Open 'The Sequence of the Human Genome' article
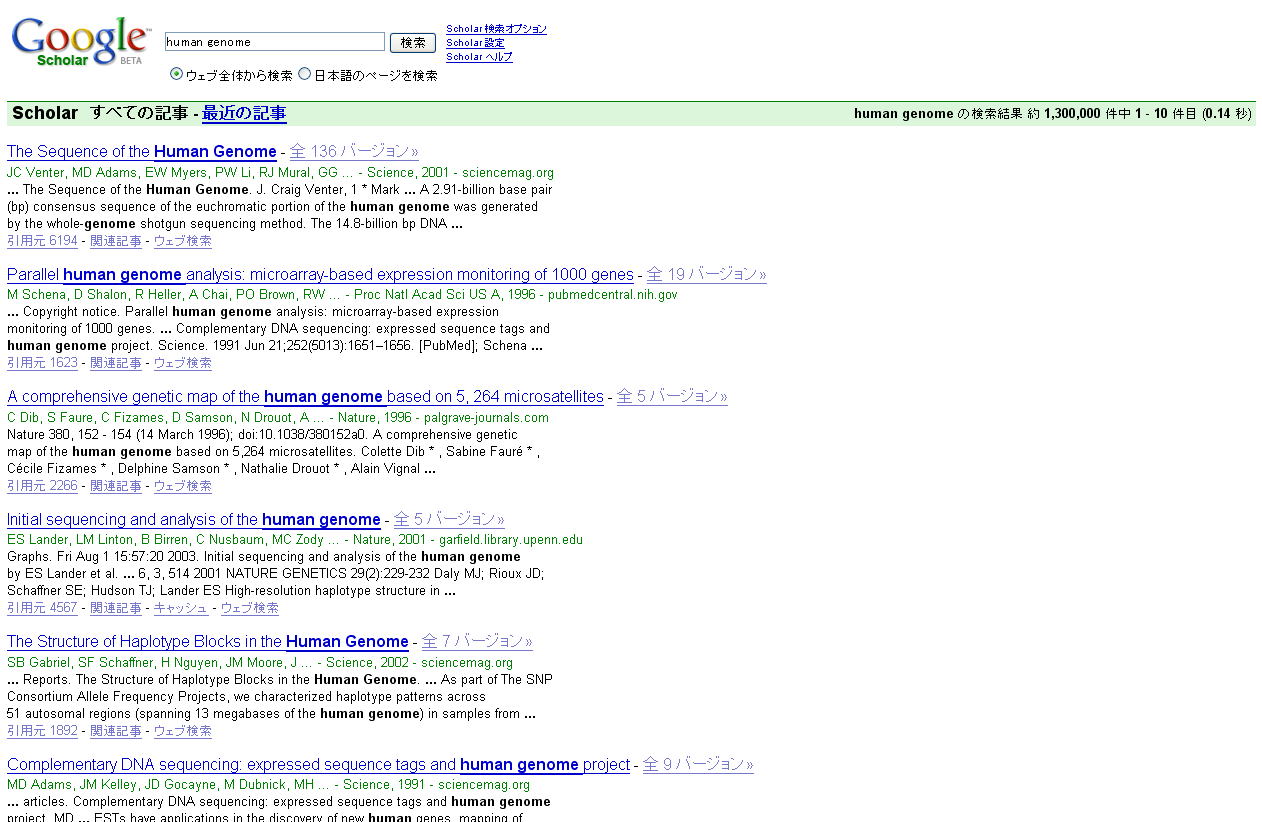The height and width of the screenshot is (822, 1262). click(142, 152)
